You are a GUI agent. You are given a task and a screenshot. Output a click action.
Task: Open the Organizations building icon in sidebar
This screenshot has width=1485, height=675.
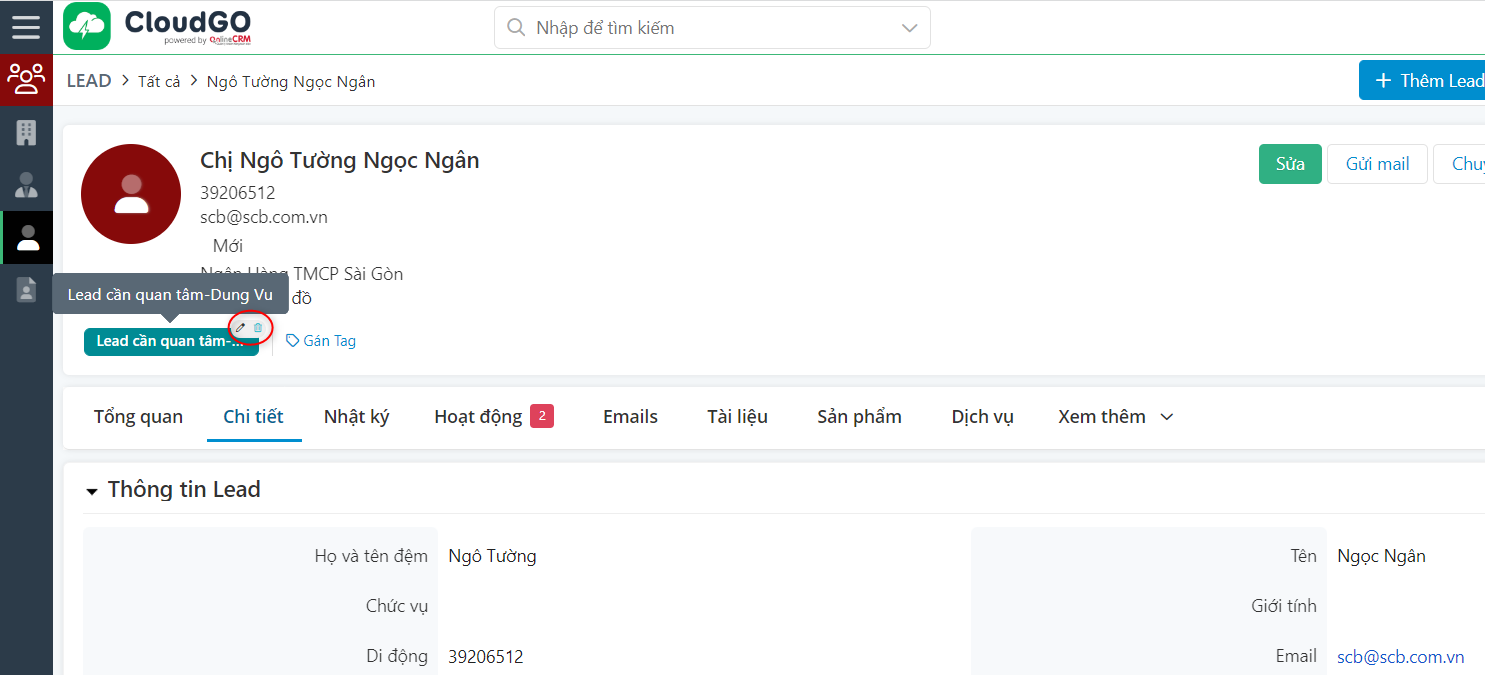click(x=26, y=131)
